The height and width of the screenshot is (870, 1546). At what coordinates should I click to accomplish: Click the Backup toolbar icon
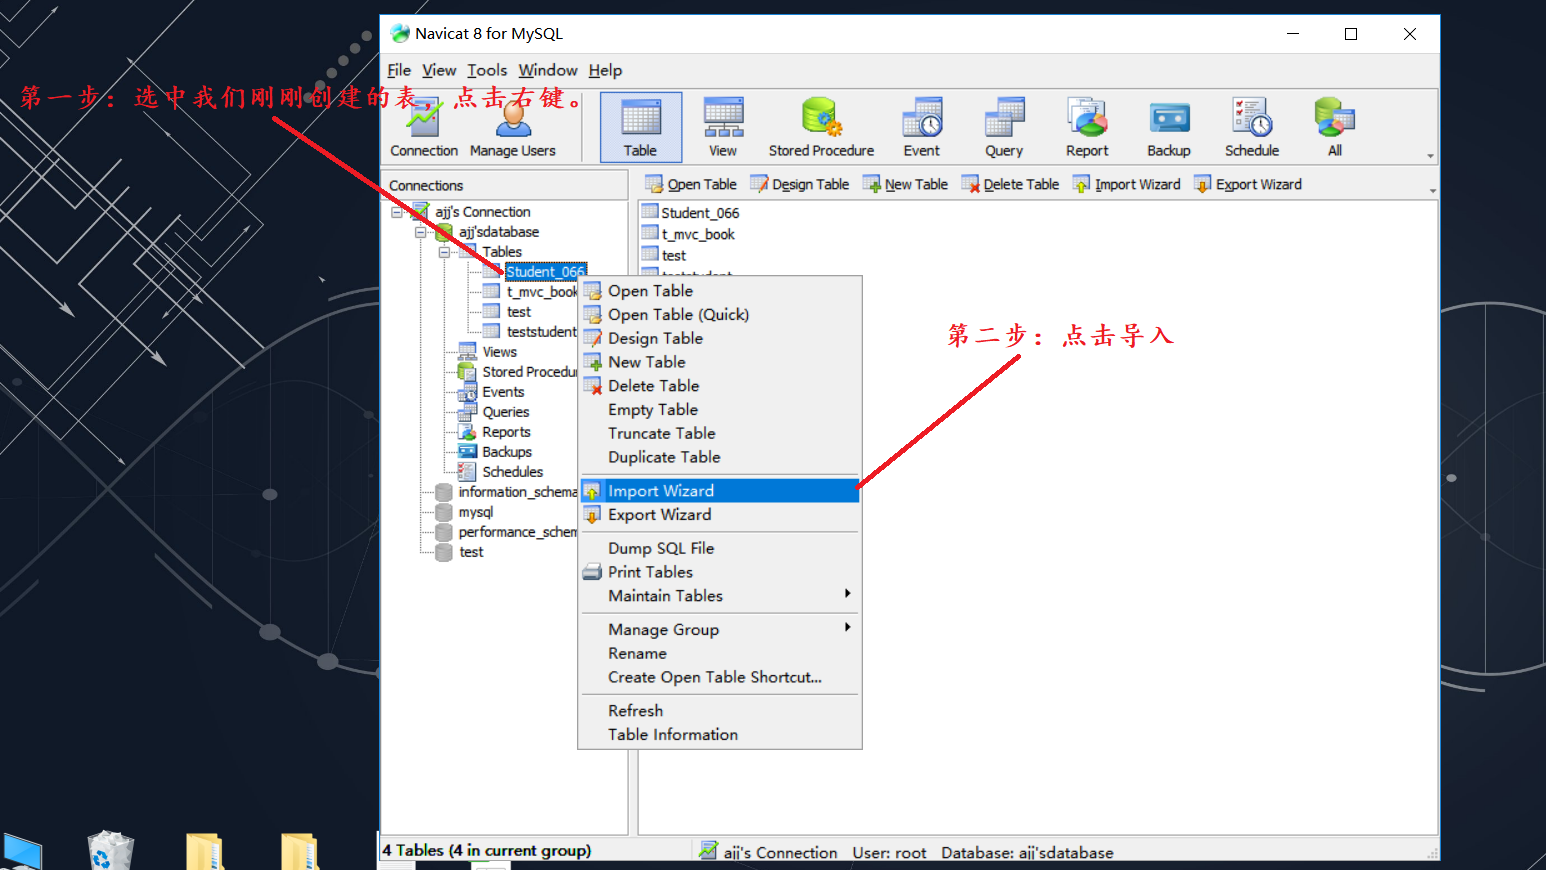1168,127
